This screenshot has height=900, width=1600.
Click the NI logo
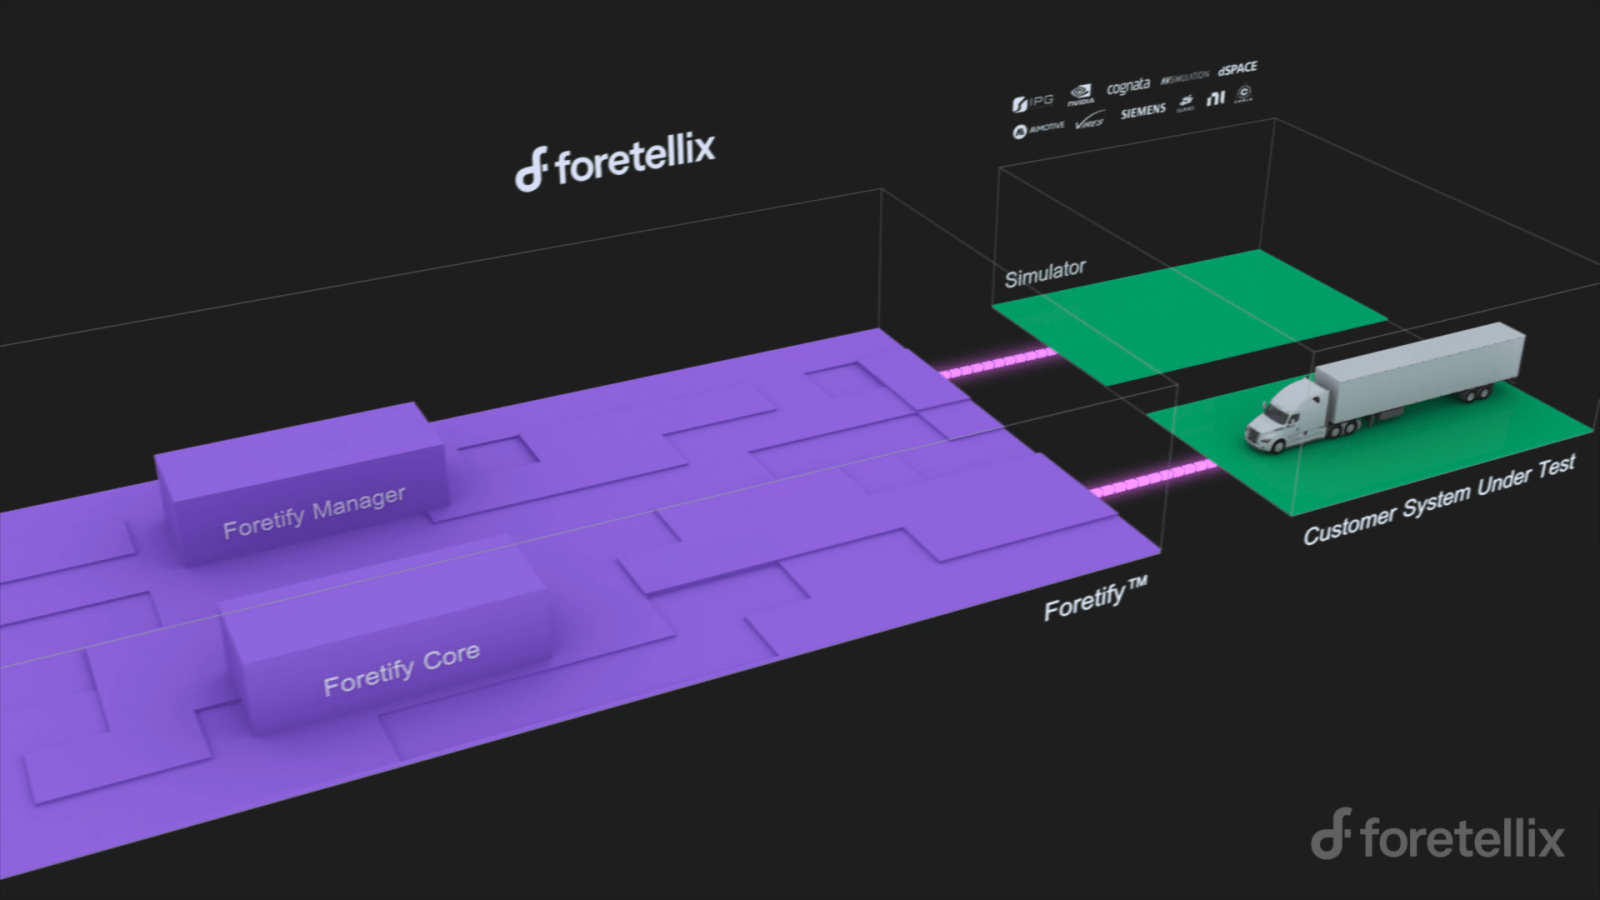[1217, 98]
